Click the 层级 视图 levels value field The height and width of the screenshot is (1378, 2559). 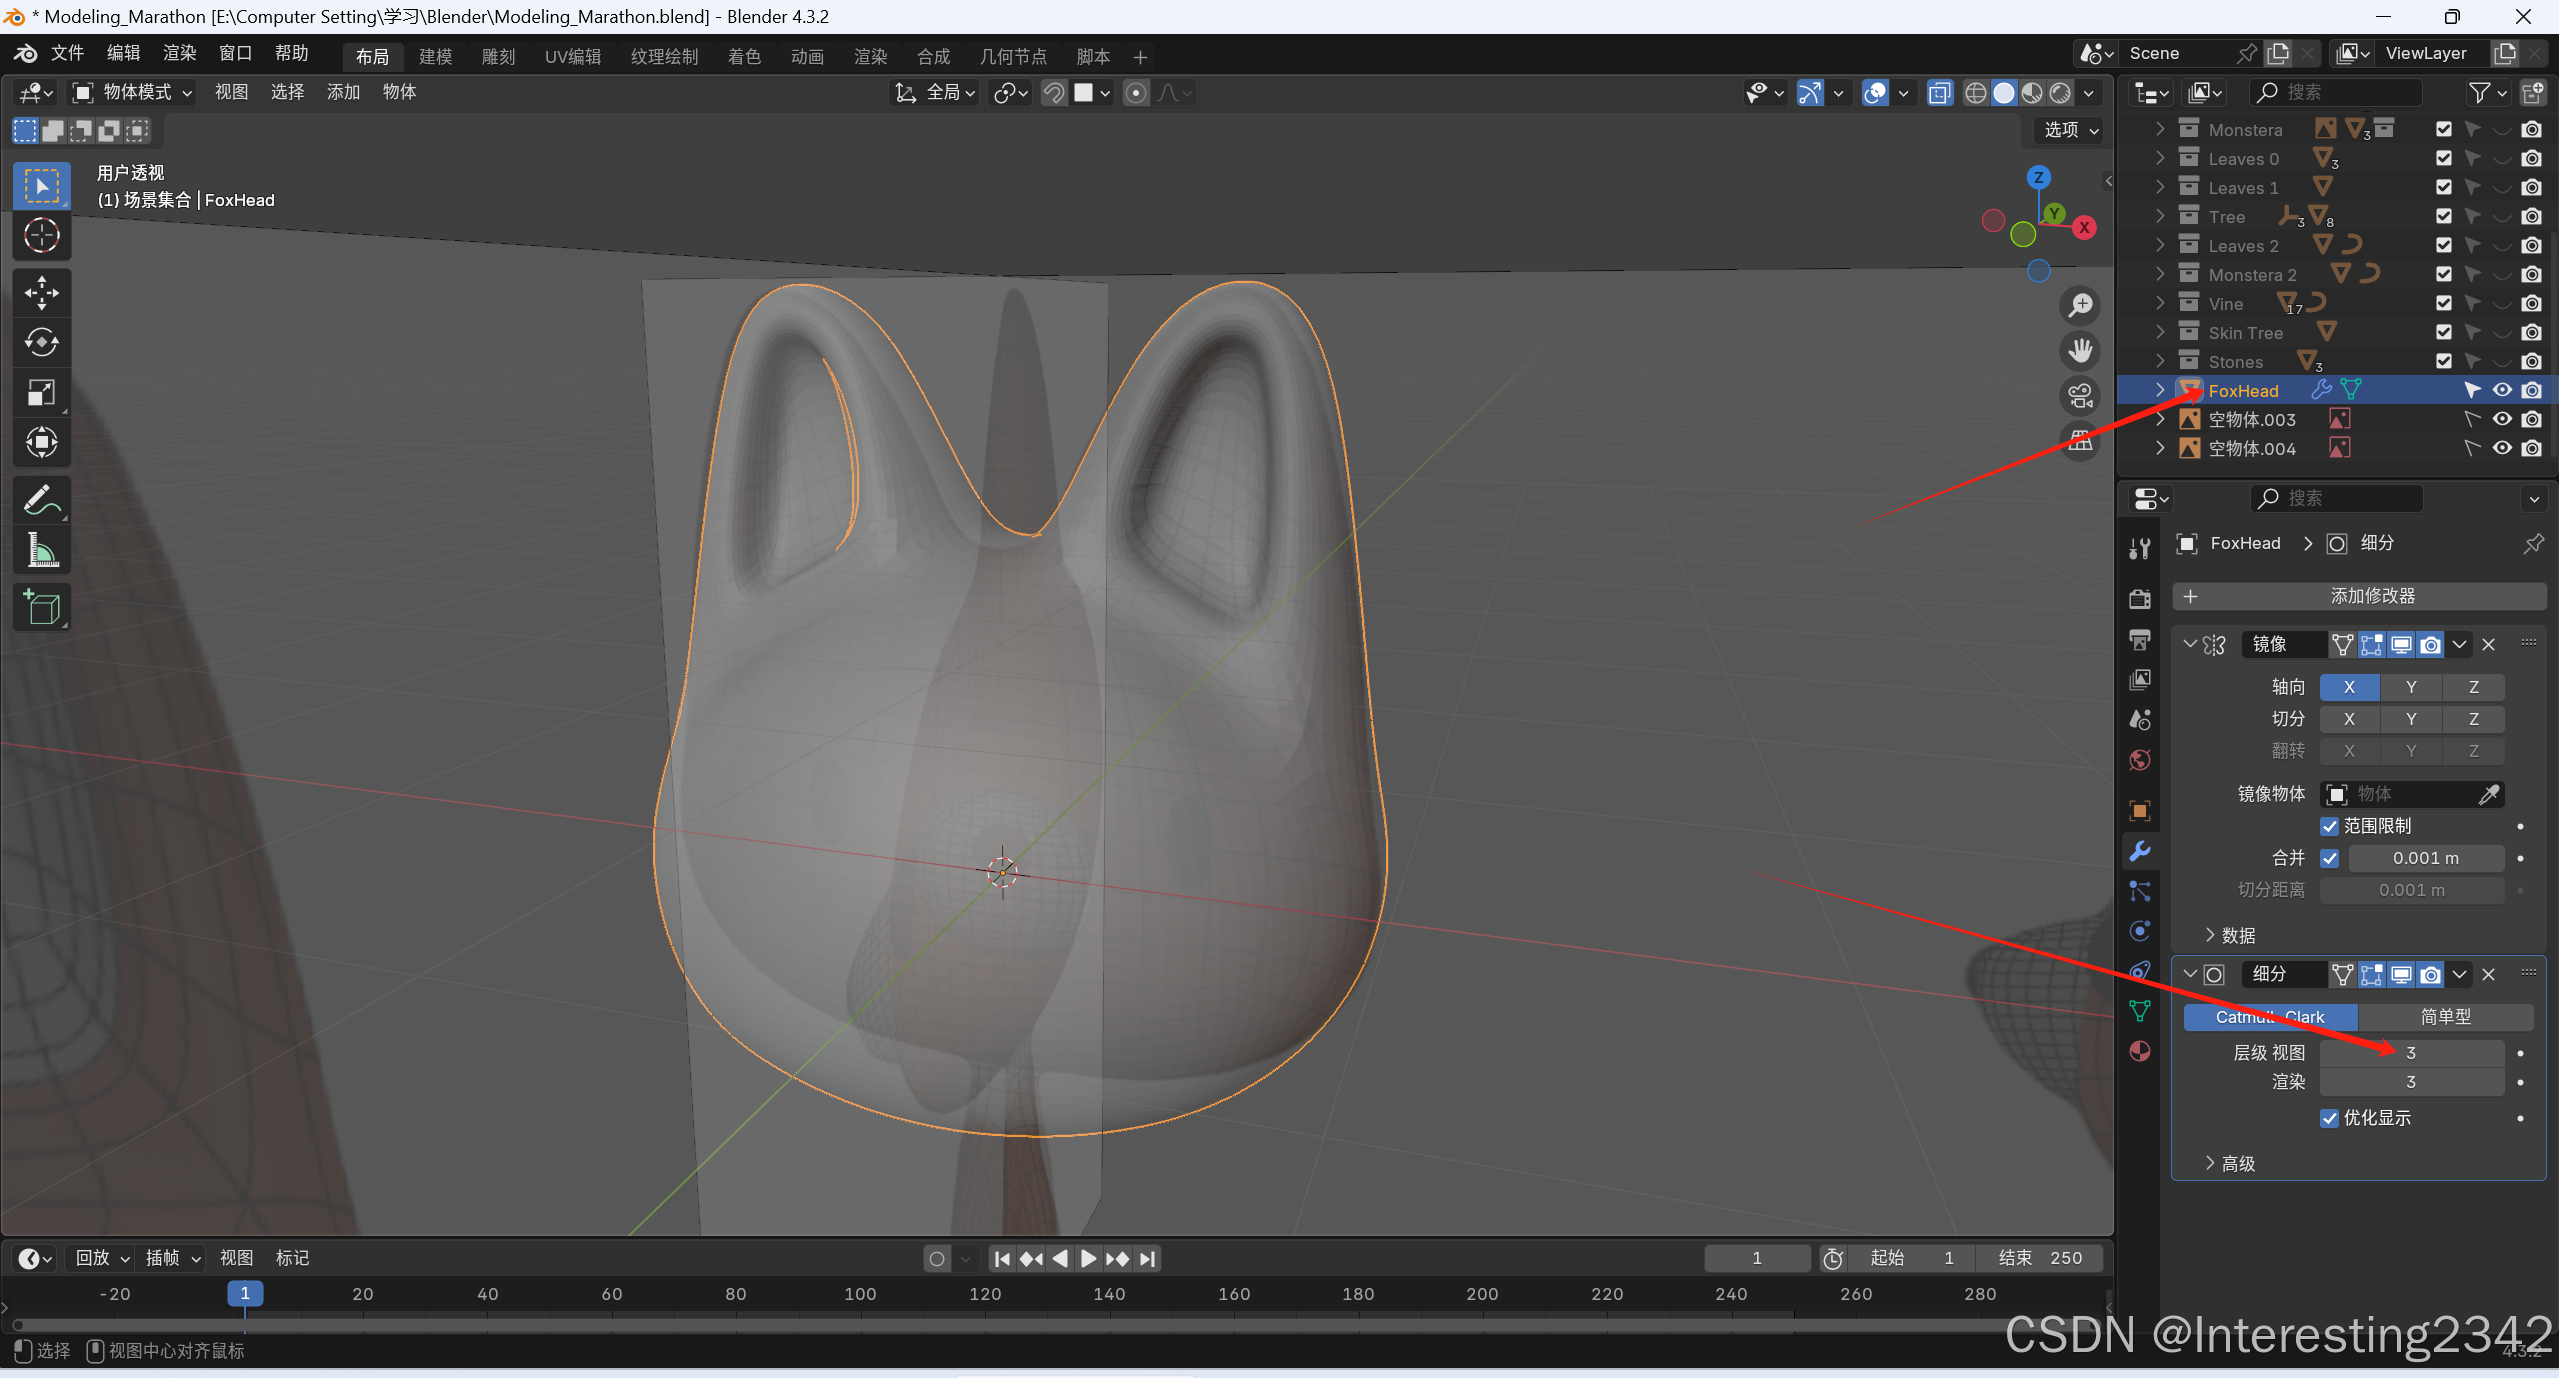[x=2411, y=1053]
